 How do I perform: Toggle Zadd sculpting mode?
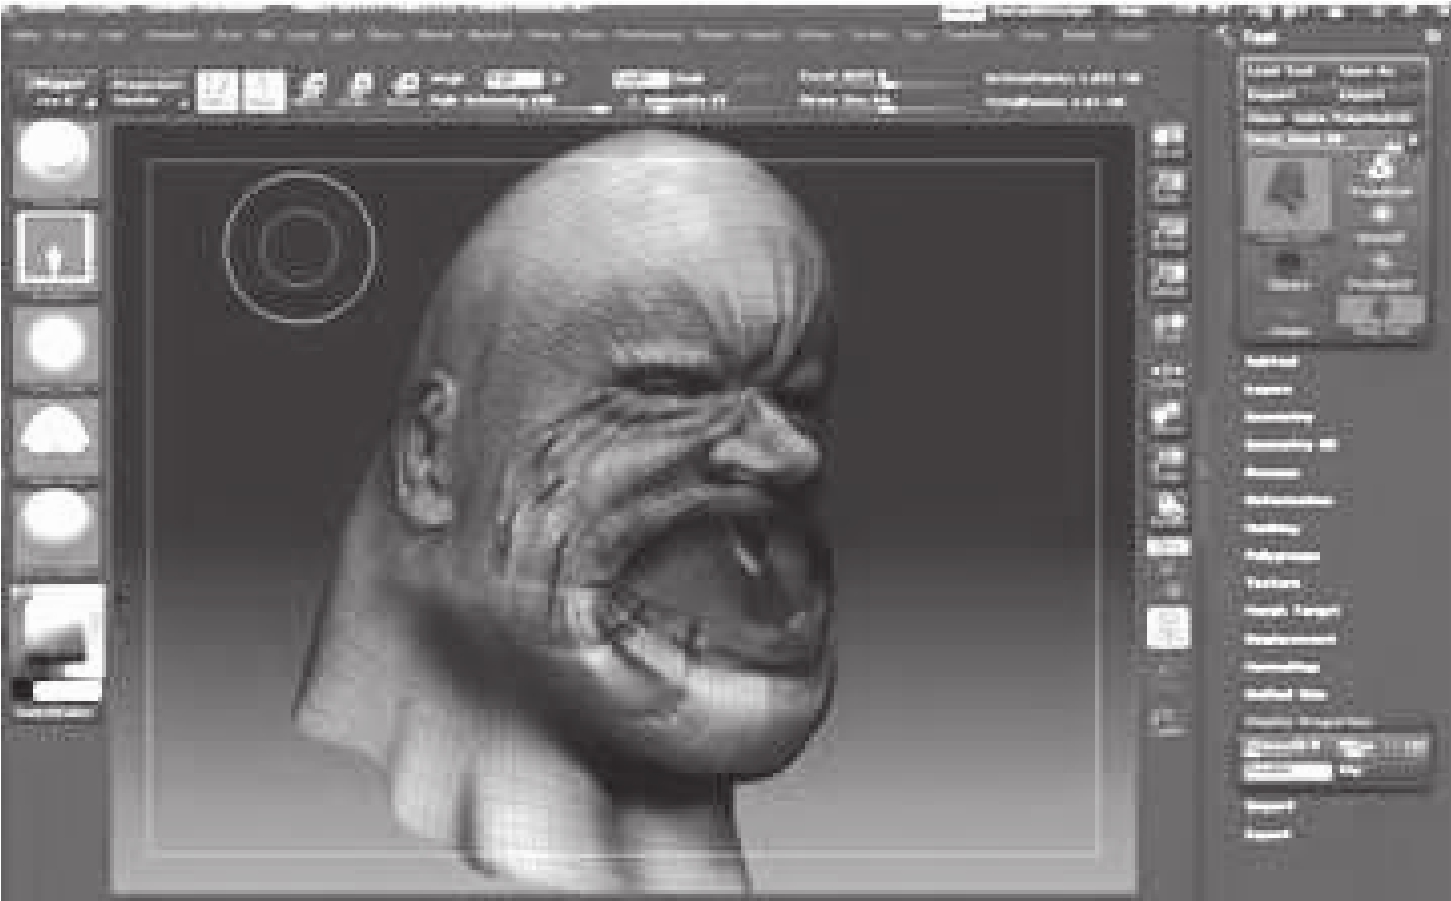click(x=640, y=79)
